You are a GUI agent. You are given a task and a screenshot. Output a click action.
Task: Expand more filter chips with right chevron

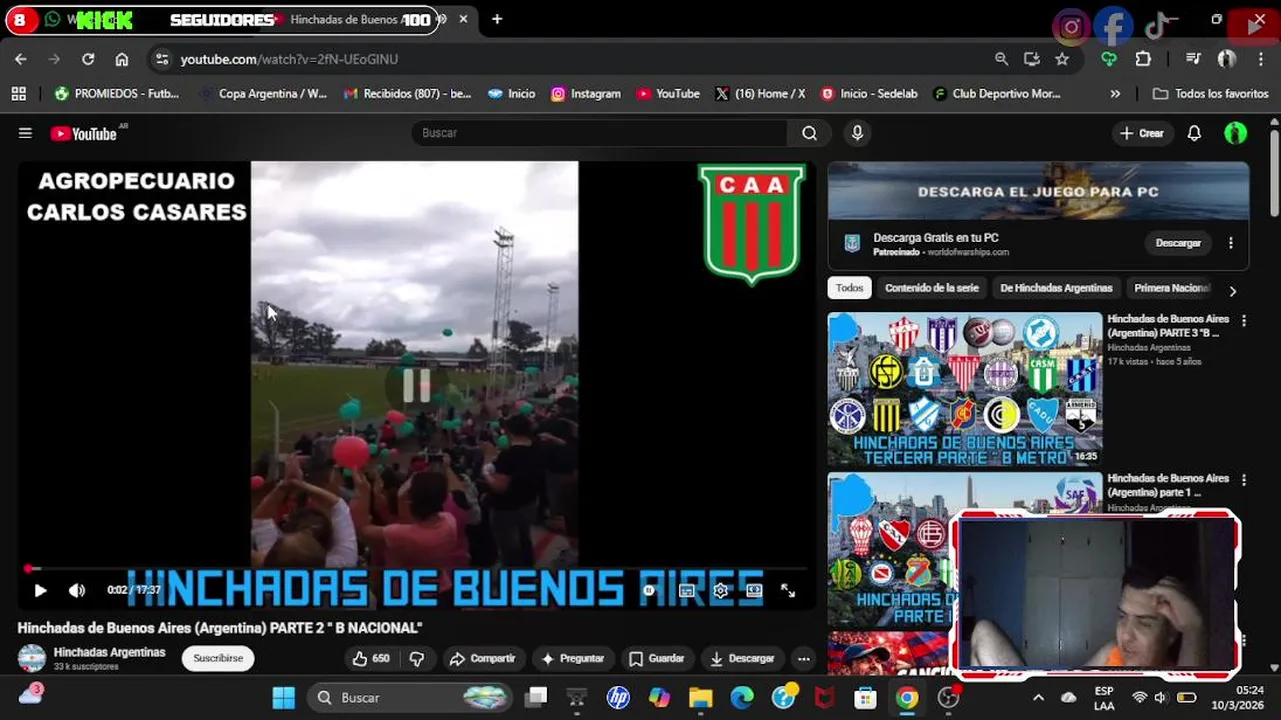tap(1232, 291)
